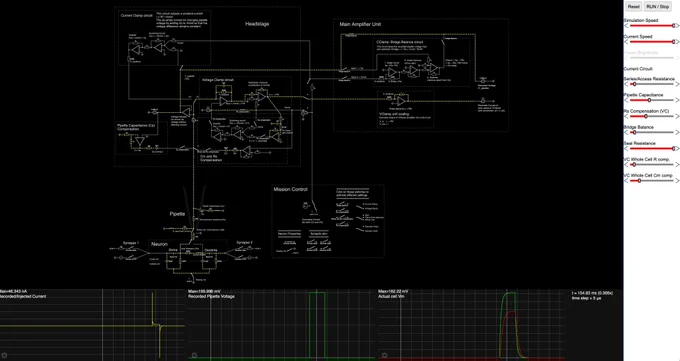Click the Recorded Current output terminal
Screen dimensions: 680x361
pos(484,101)
